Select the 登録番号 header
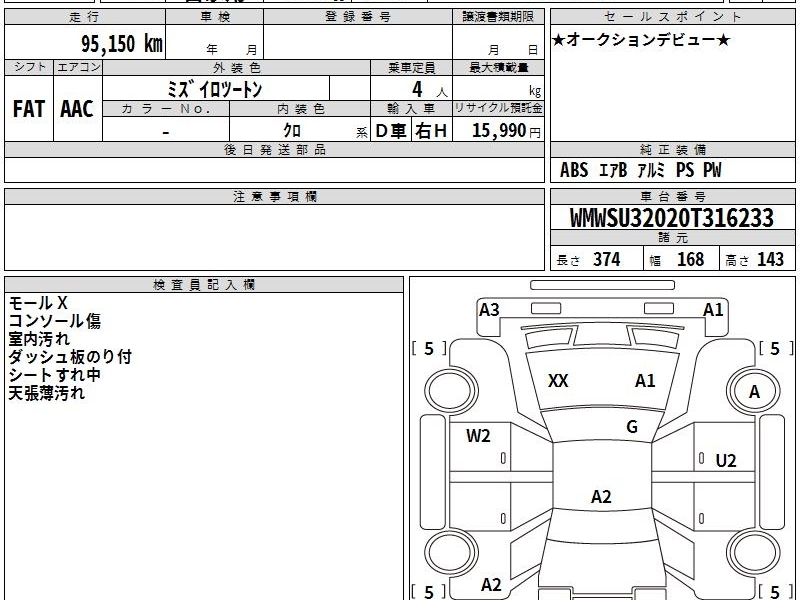Viewport: 800px width, 600px height. pyautogui.click(x=358, y=17)
